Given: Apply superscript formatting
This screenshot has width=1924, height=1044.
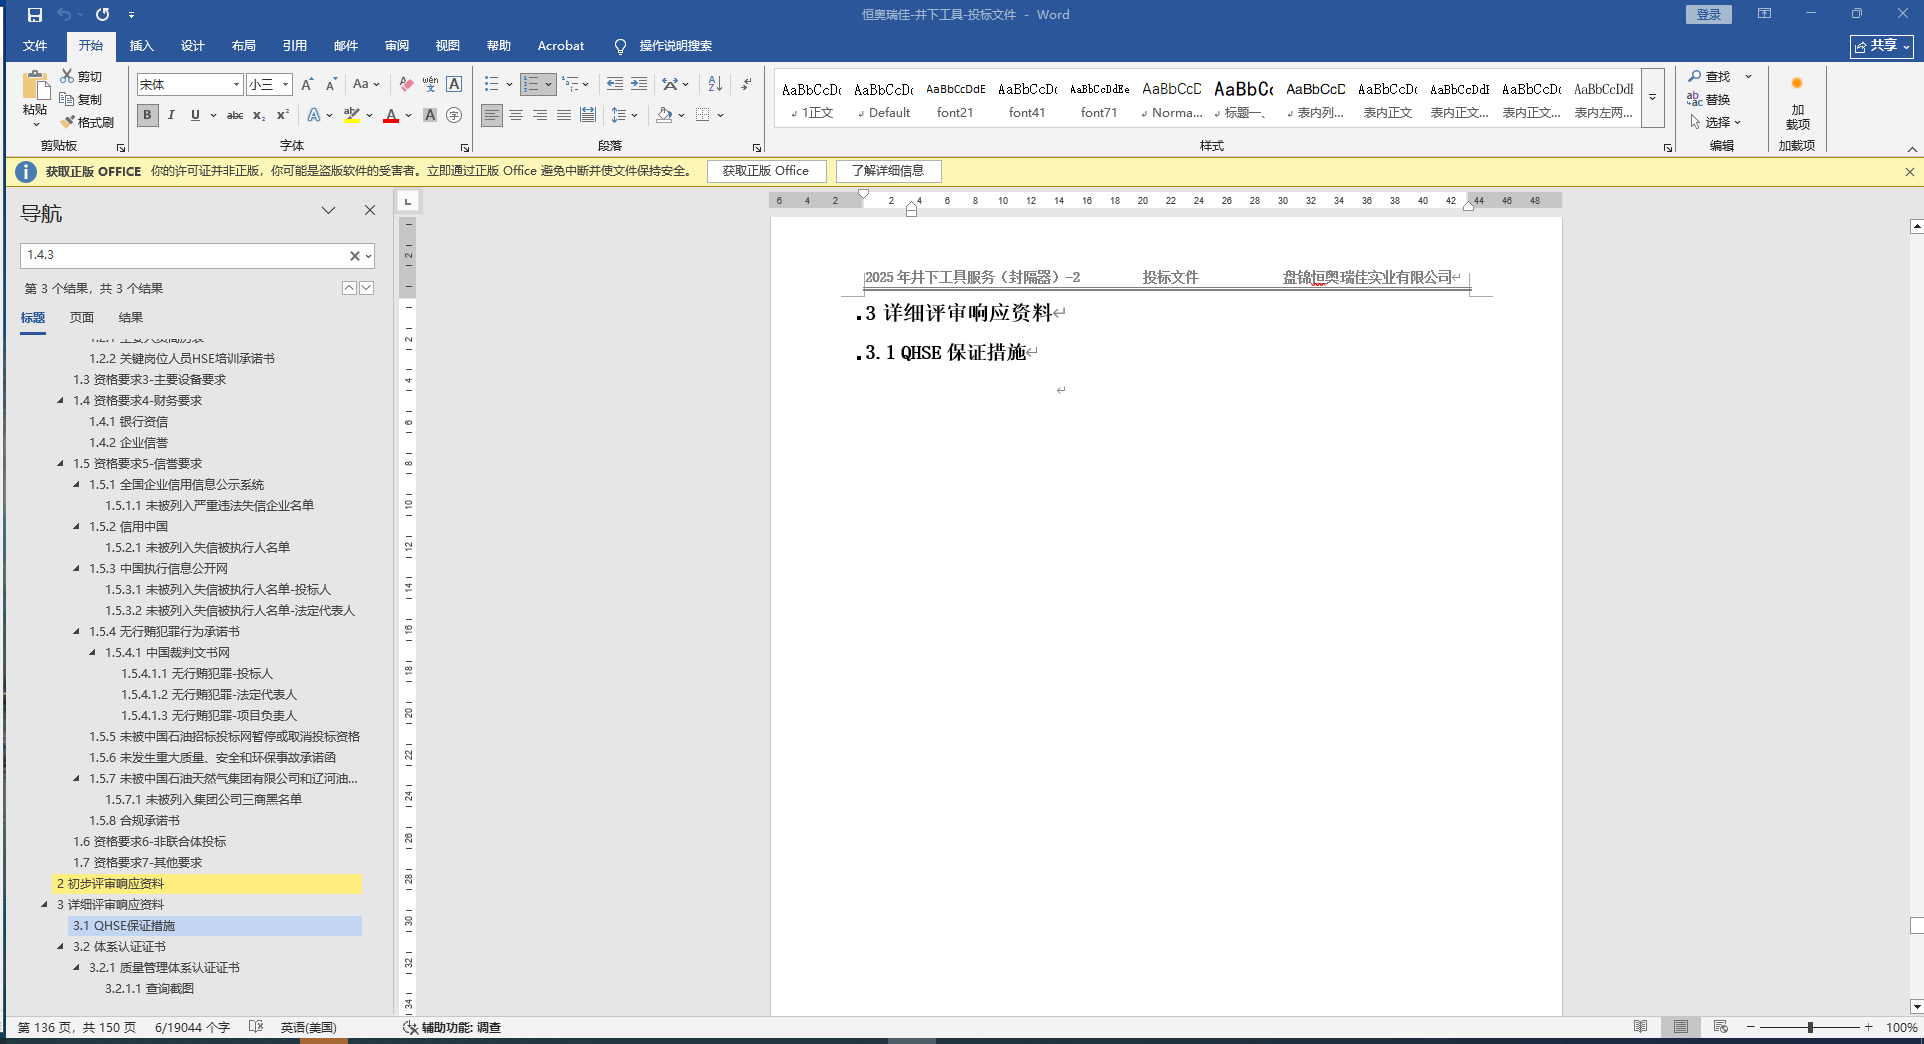Looking at the screenshot, I should 283,115.
